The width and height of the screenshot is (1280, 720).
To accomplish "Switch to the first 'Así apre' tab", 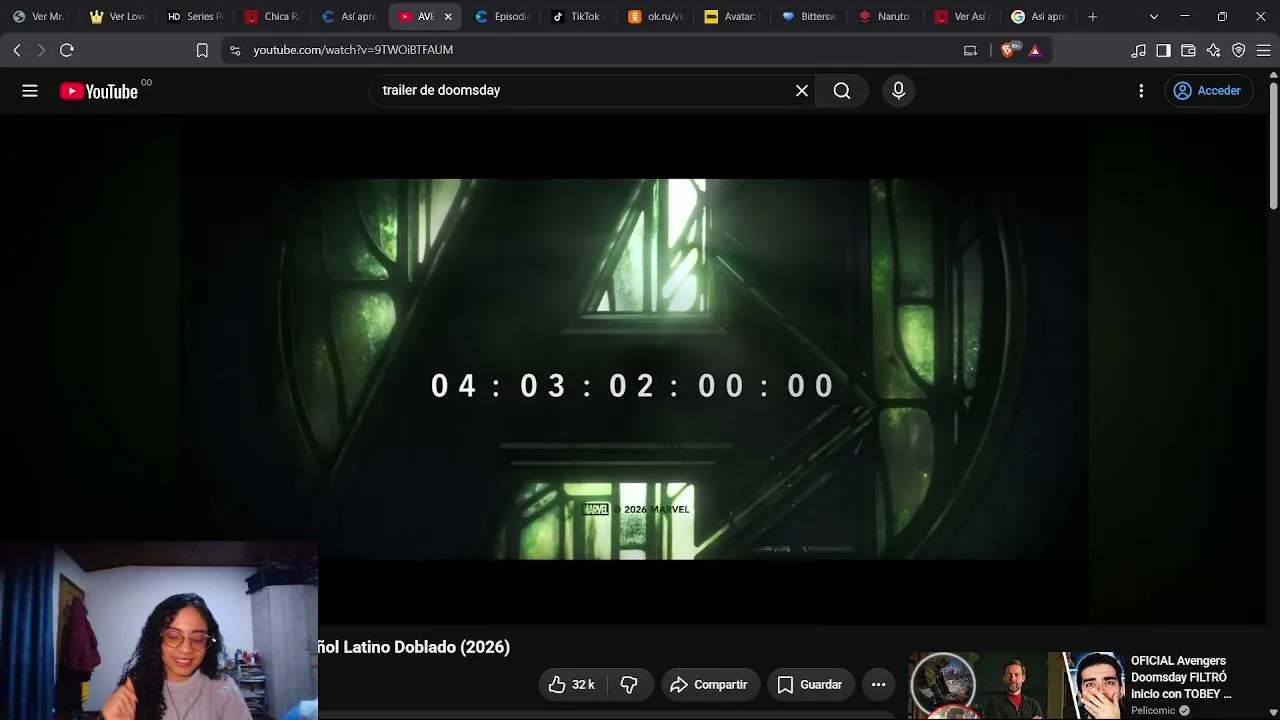I will (350, 17).
